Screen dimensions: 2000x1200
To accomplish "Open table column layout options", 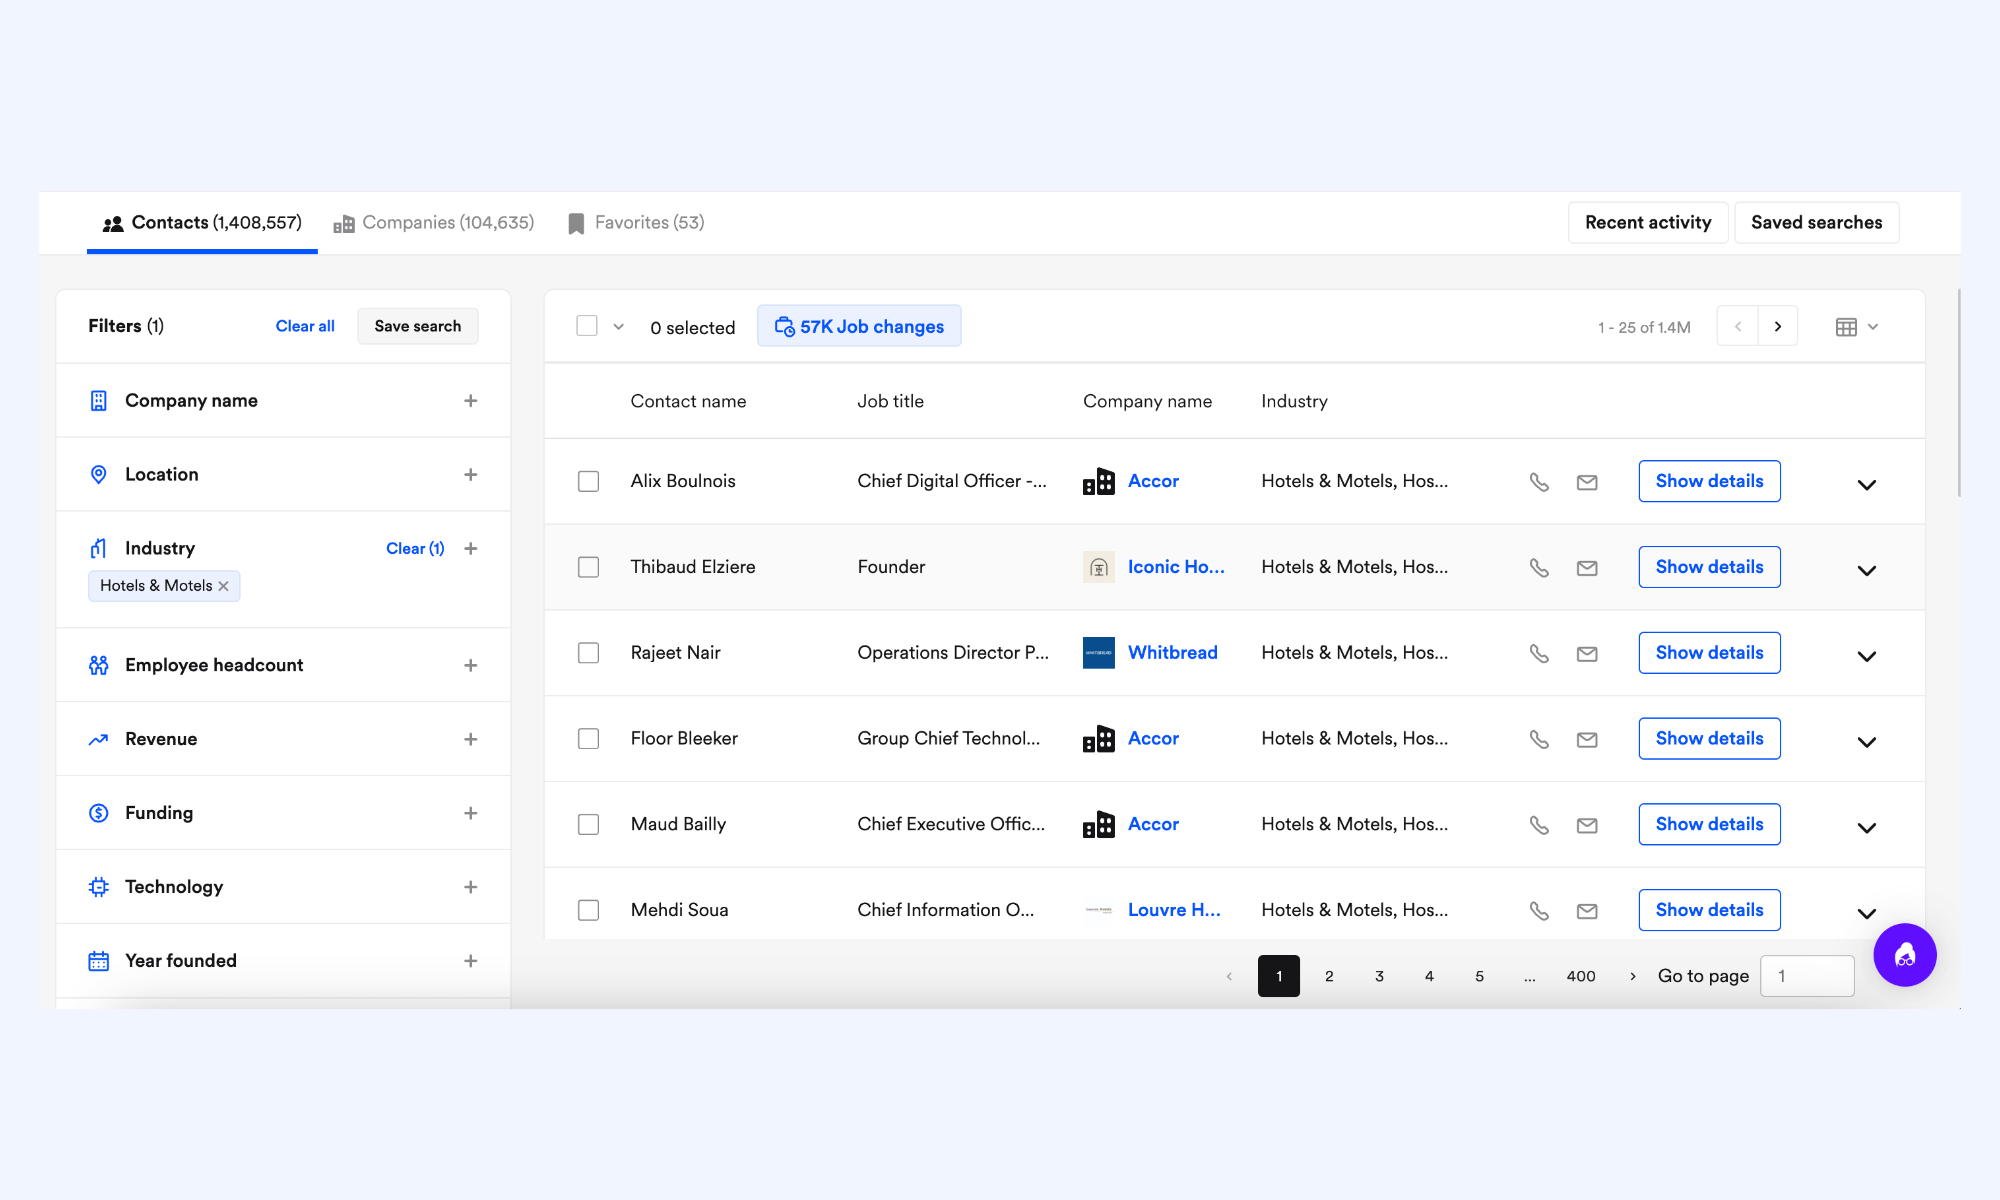I will coord(1857,327).
